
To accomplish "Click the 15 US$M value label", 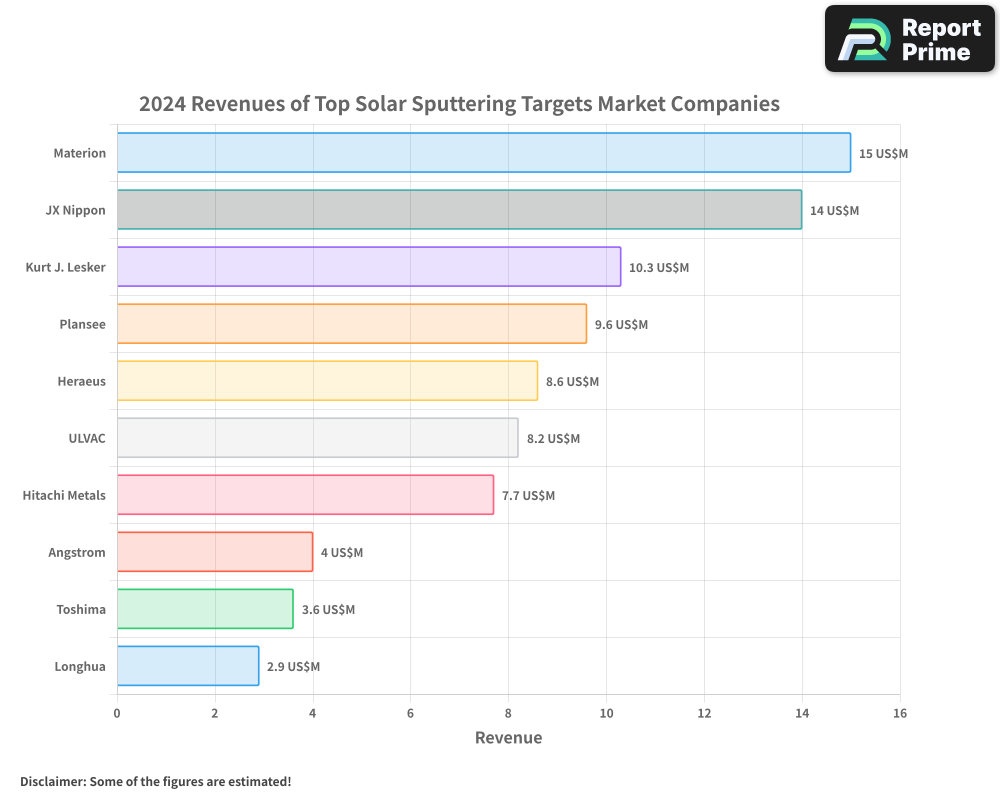I will pos(882,154).
